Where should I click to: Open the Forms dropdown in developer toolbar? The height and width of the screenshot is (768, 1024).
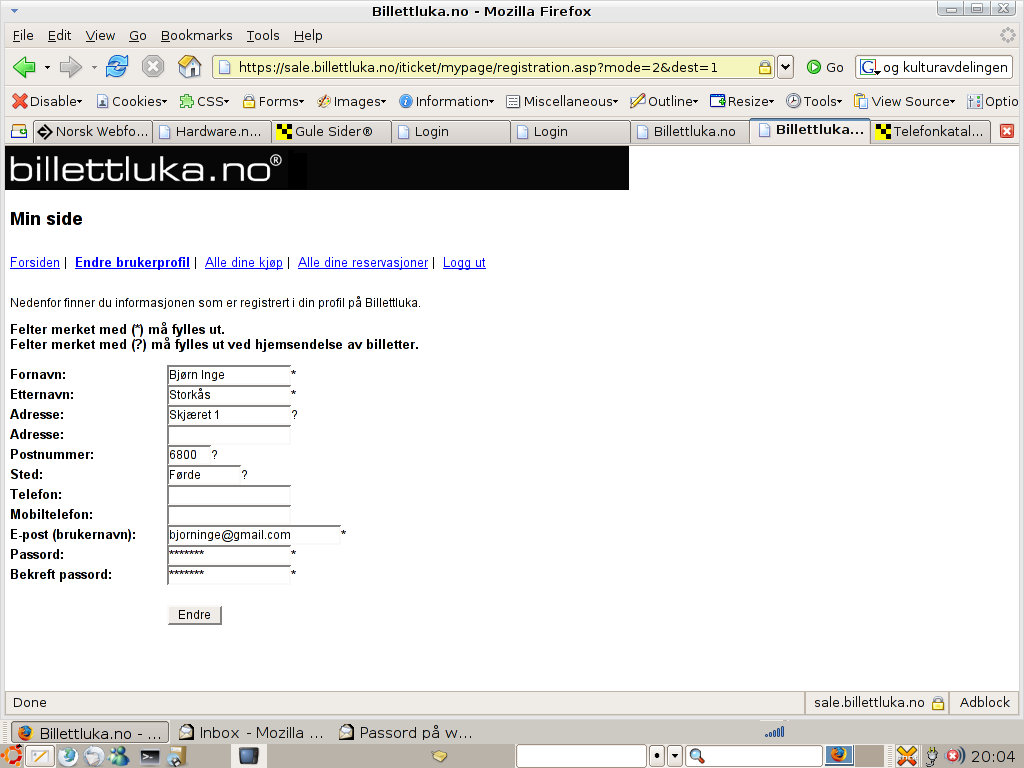coord(273,101)
